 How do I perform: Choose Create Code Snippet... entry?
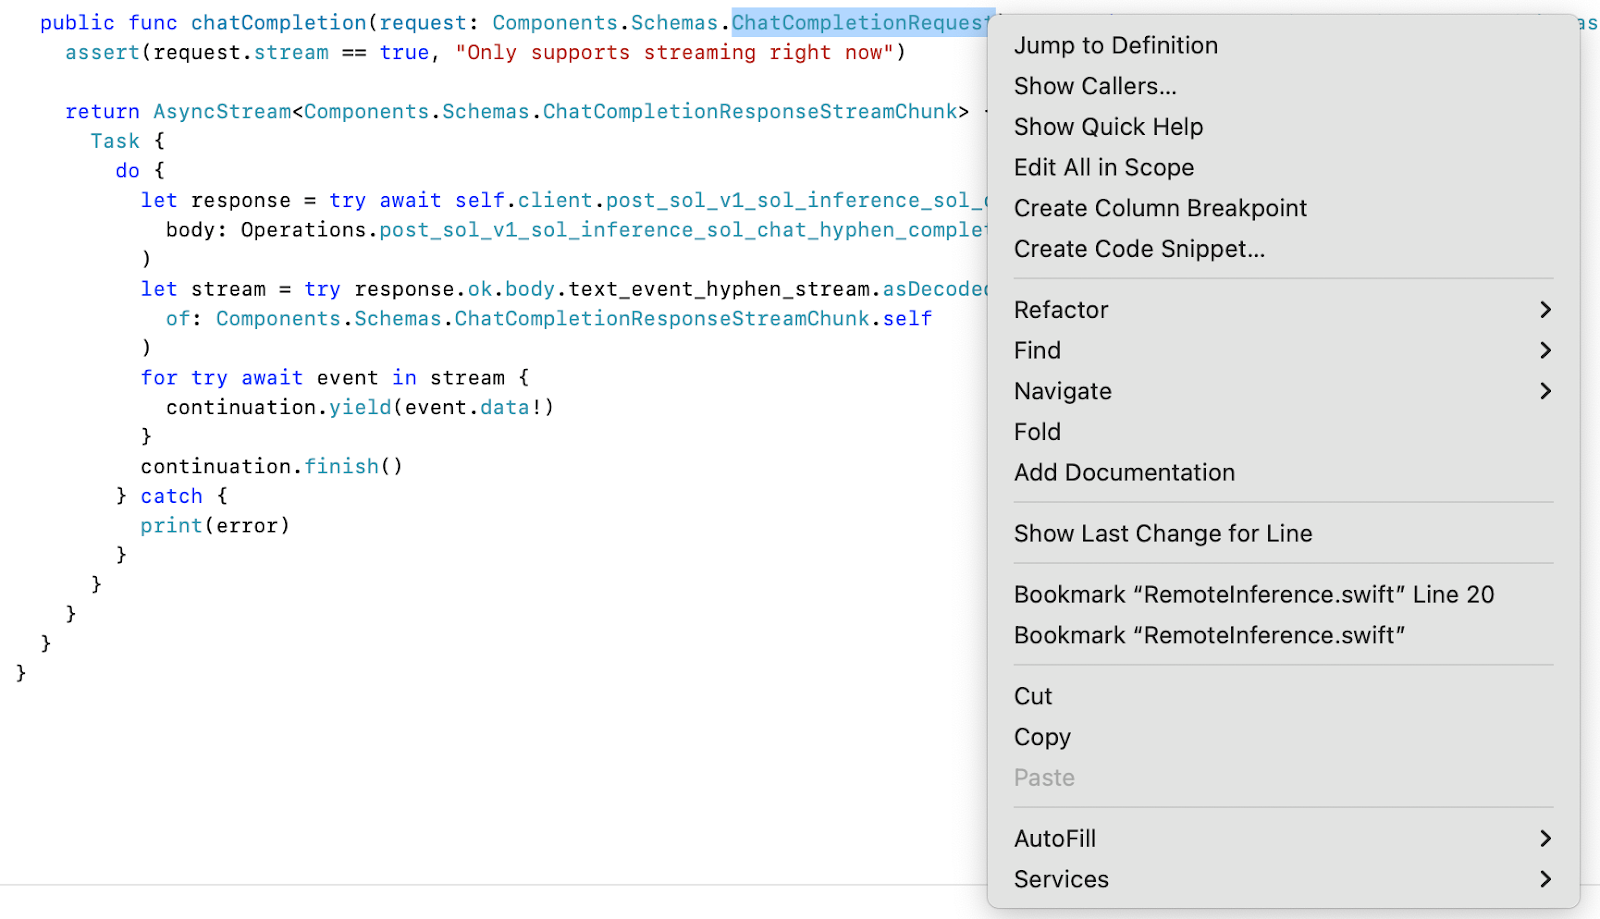1139,249
